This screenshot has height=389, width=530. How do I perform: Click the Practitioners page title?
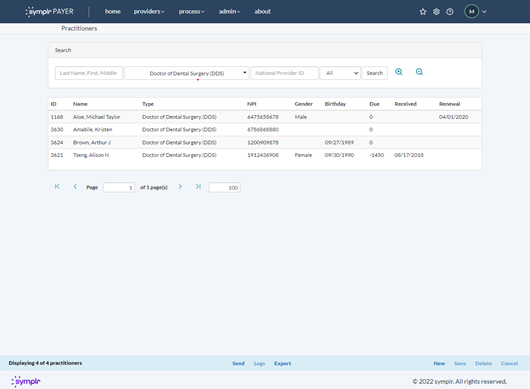pos(79,28)
